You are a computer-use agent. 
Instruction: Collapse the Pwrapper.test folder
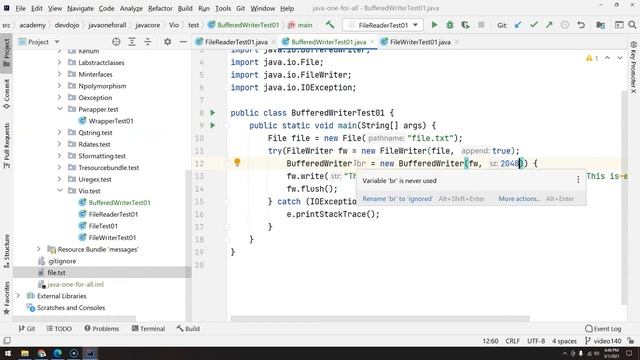pos(60,109)
